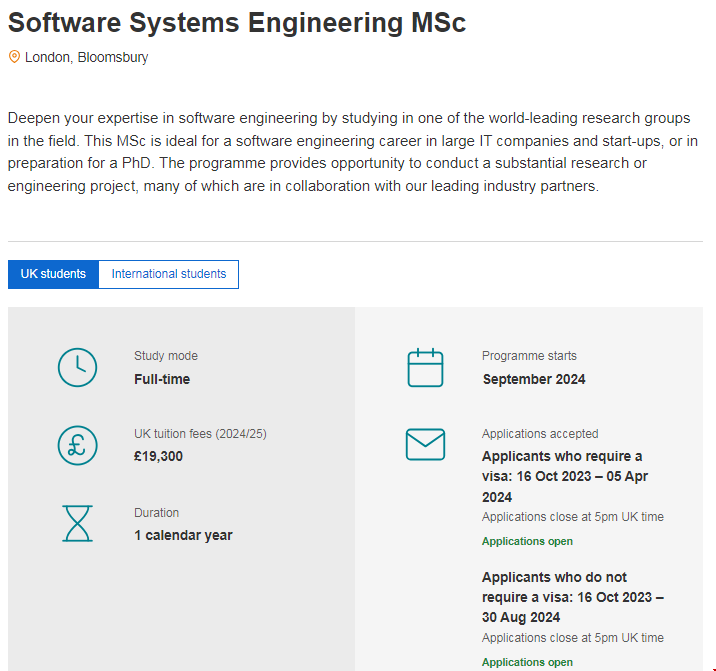Click the £19,300 tuition fee amount
This screenshot has height=671, width=716.
tap(158, 457)
